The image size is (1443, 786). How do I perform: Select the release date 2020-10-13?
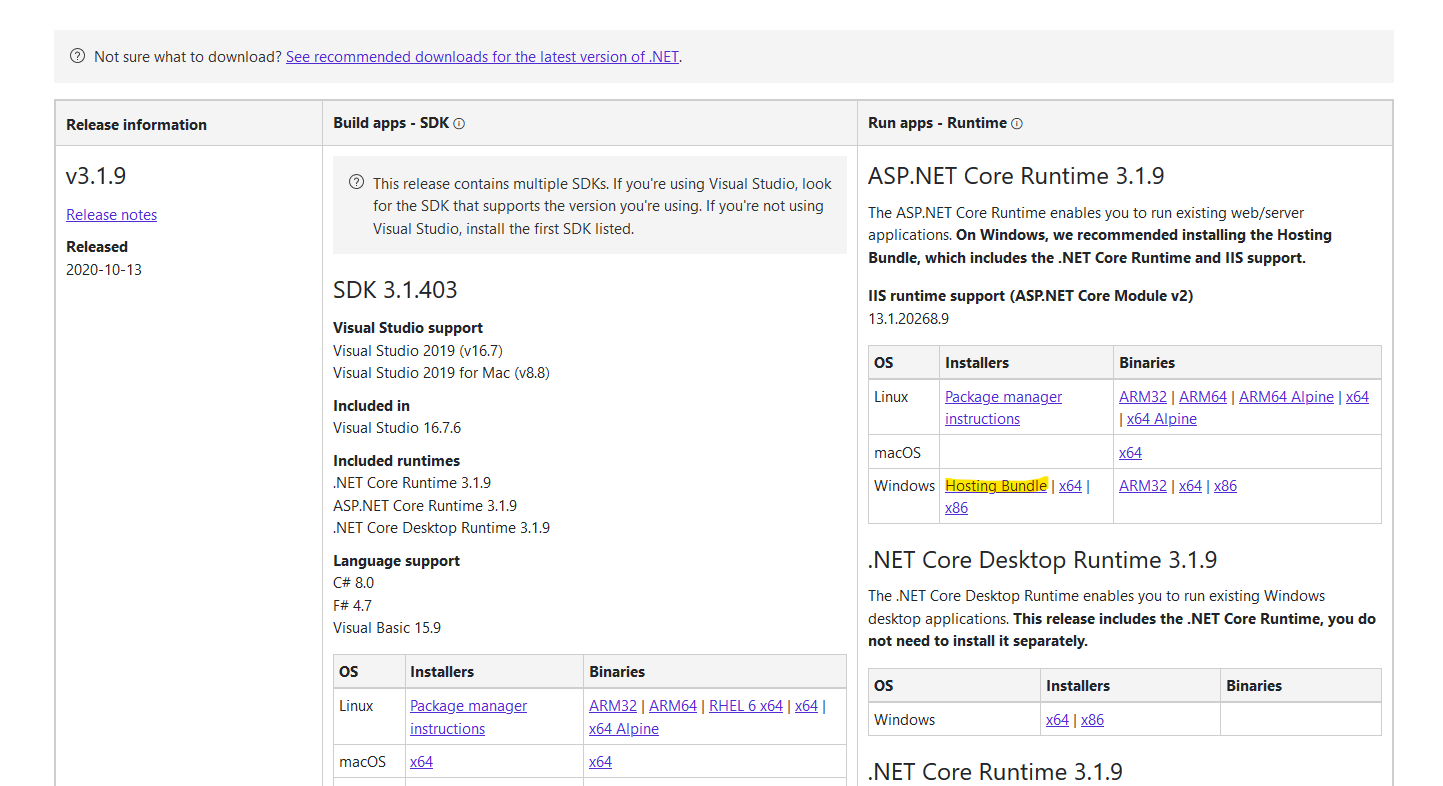pyautogui.click(x=104, y=270)
